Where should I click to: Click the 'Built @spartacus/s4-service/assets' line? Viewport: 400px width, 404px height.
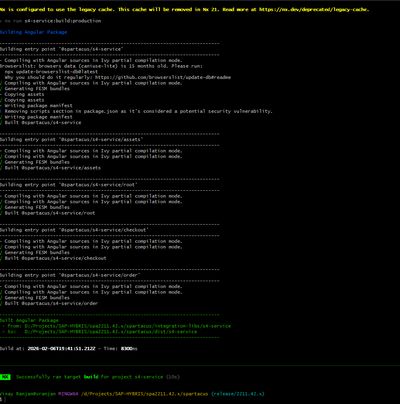point(53,168)
